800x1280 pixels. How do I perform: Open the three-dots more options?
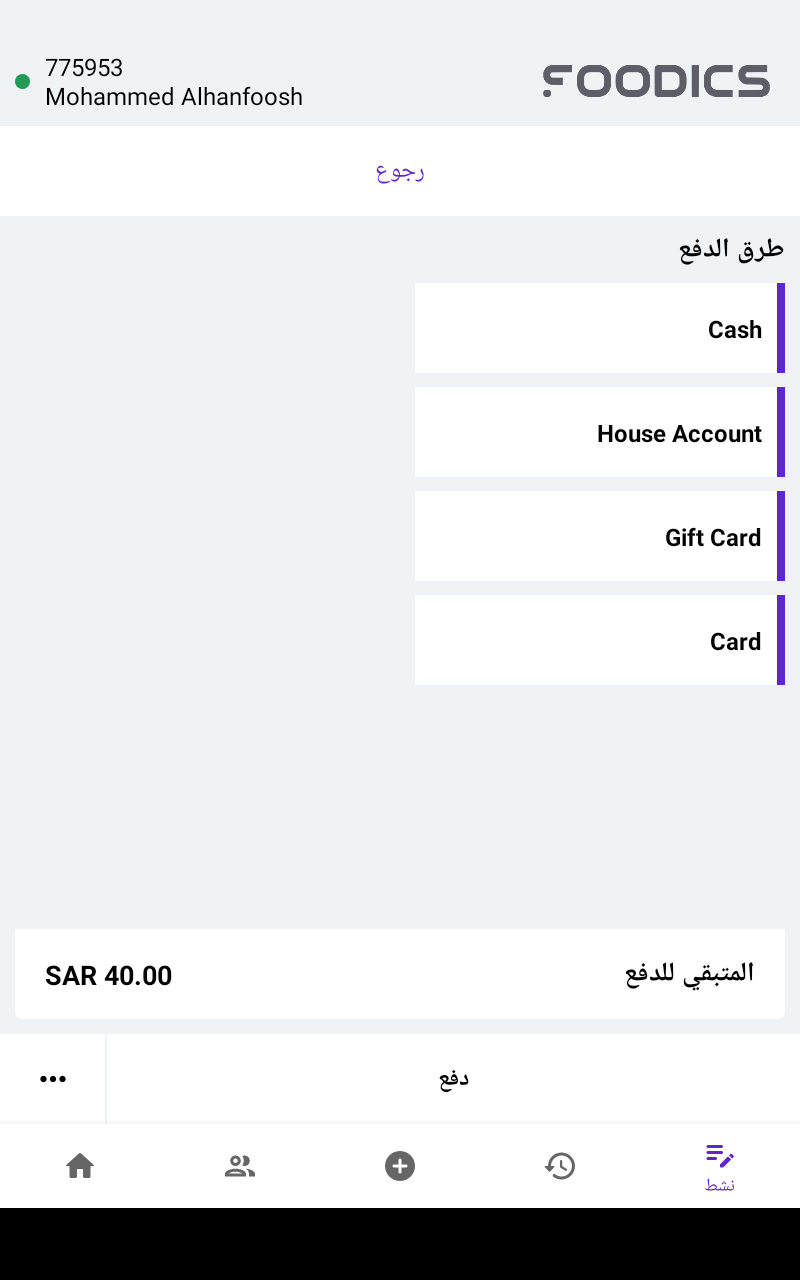pos(53,1079)
